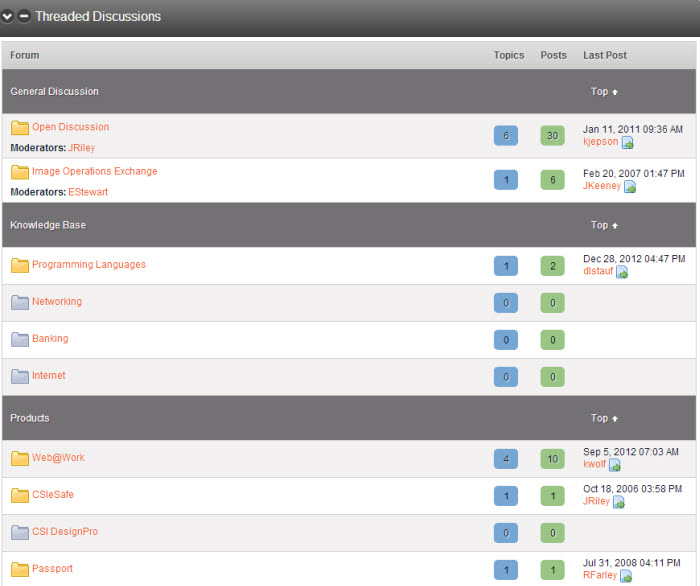The width and height of the screenshot is (700, 586).
Task: Click the Open Discussion folder icon
Action: click(20, 128)
